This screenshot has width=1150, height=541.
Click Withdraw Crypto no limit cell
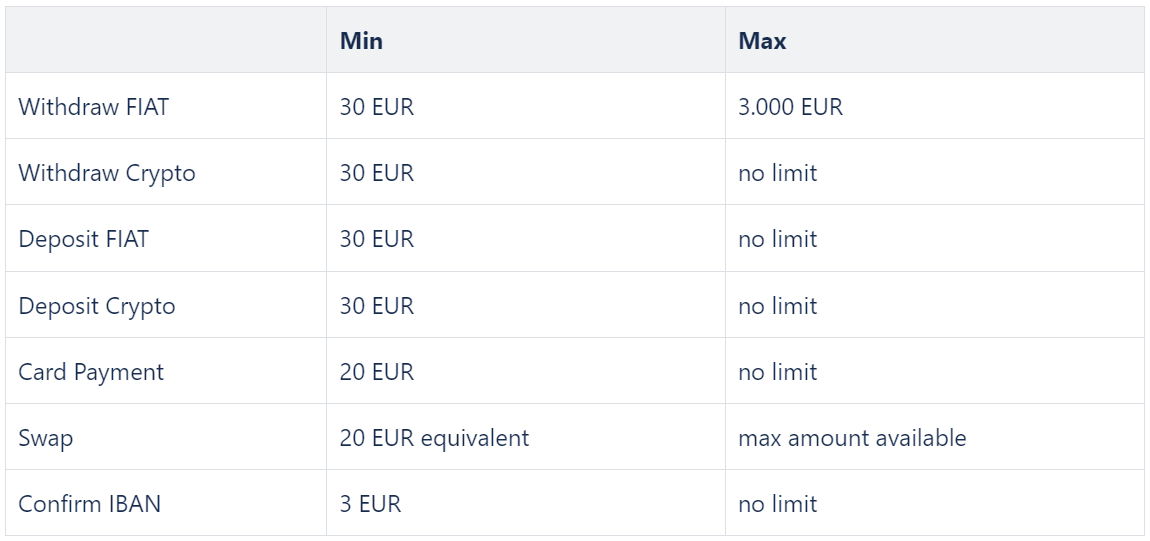tap(777, 173)
